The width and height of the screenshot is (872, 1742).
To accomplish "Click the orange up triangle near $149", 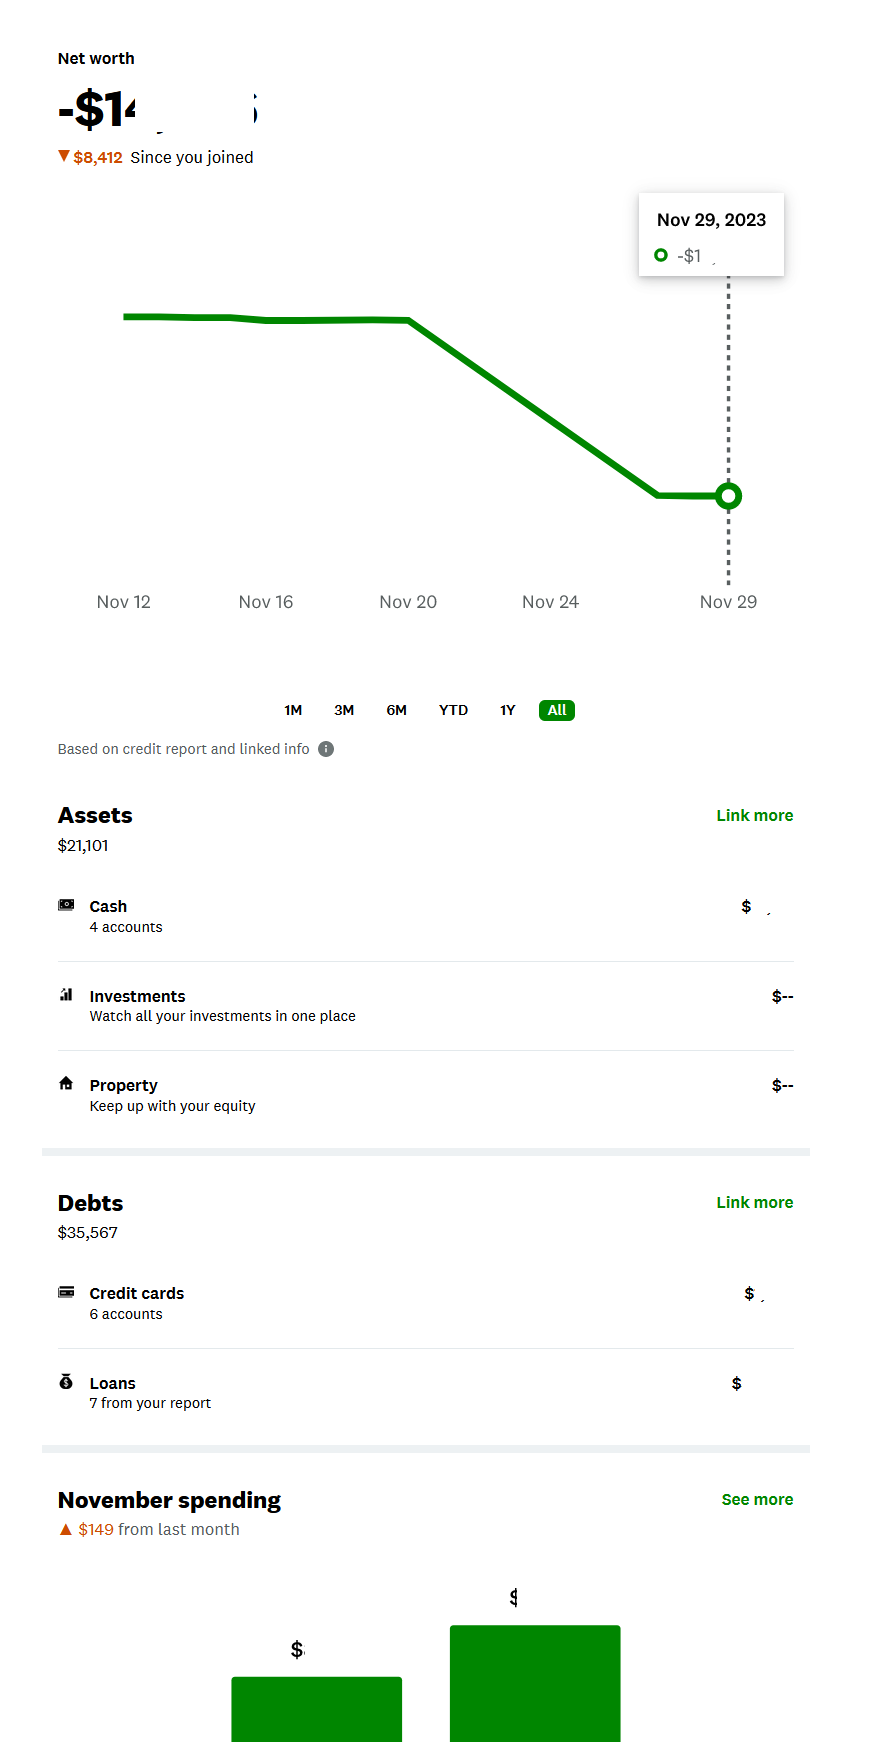I will coord(66,1530).
